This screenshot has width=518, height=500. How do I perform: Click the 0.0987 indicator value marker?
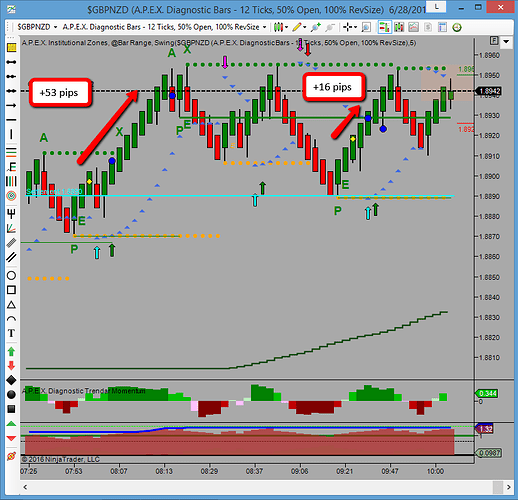(x=489, y=453)
